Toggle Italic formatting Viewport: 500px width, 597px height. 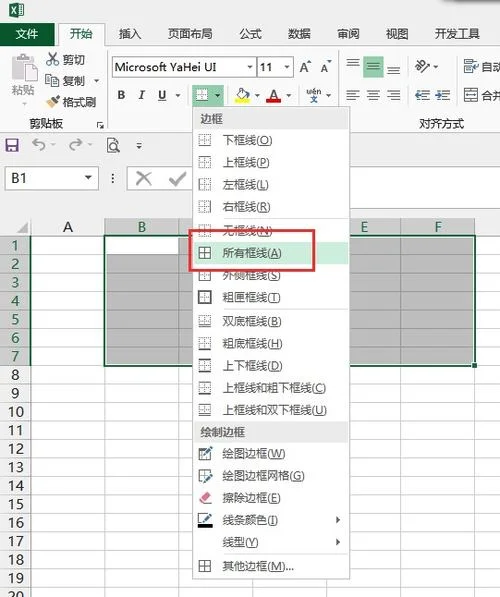tap(142, 95)
